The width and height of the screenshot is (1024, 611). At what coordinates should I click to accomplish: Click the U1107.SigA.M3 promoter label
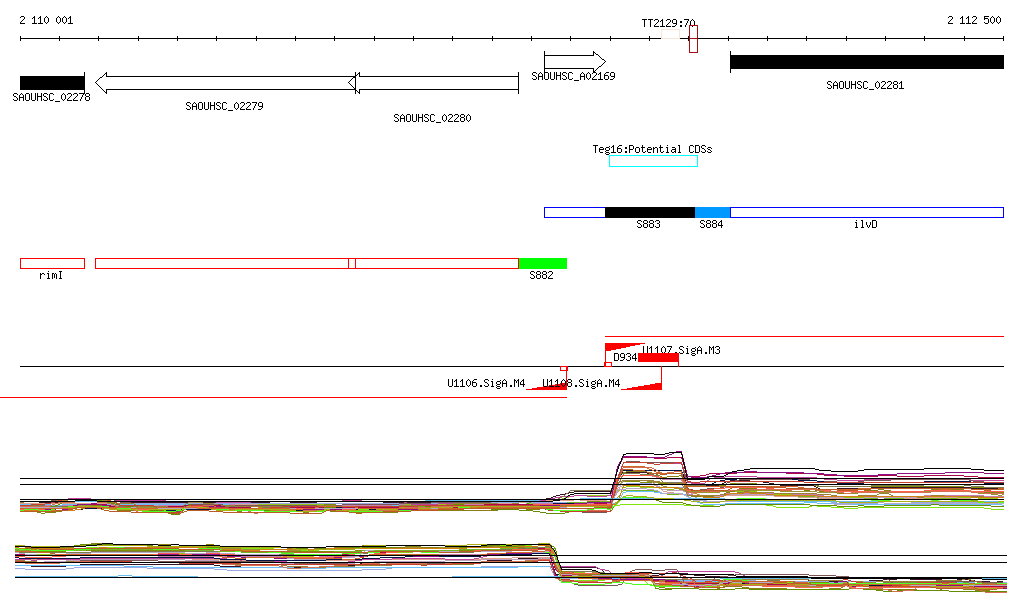[681, 350]
